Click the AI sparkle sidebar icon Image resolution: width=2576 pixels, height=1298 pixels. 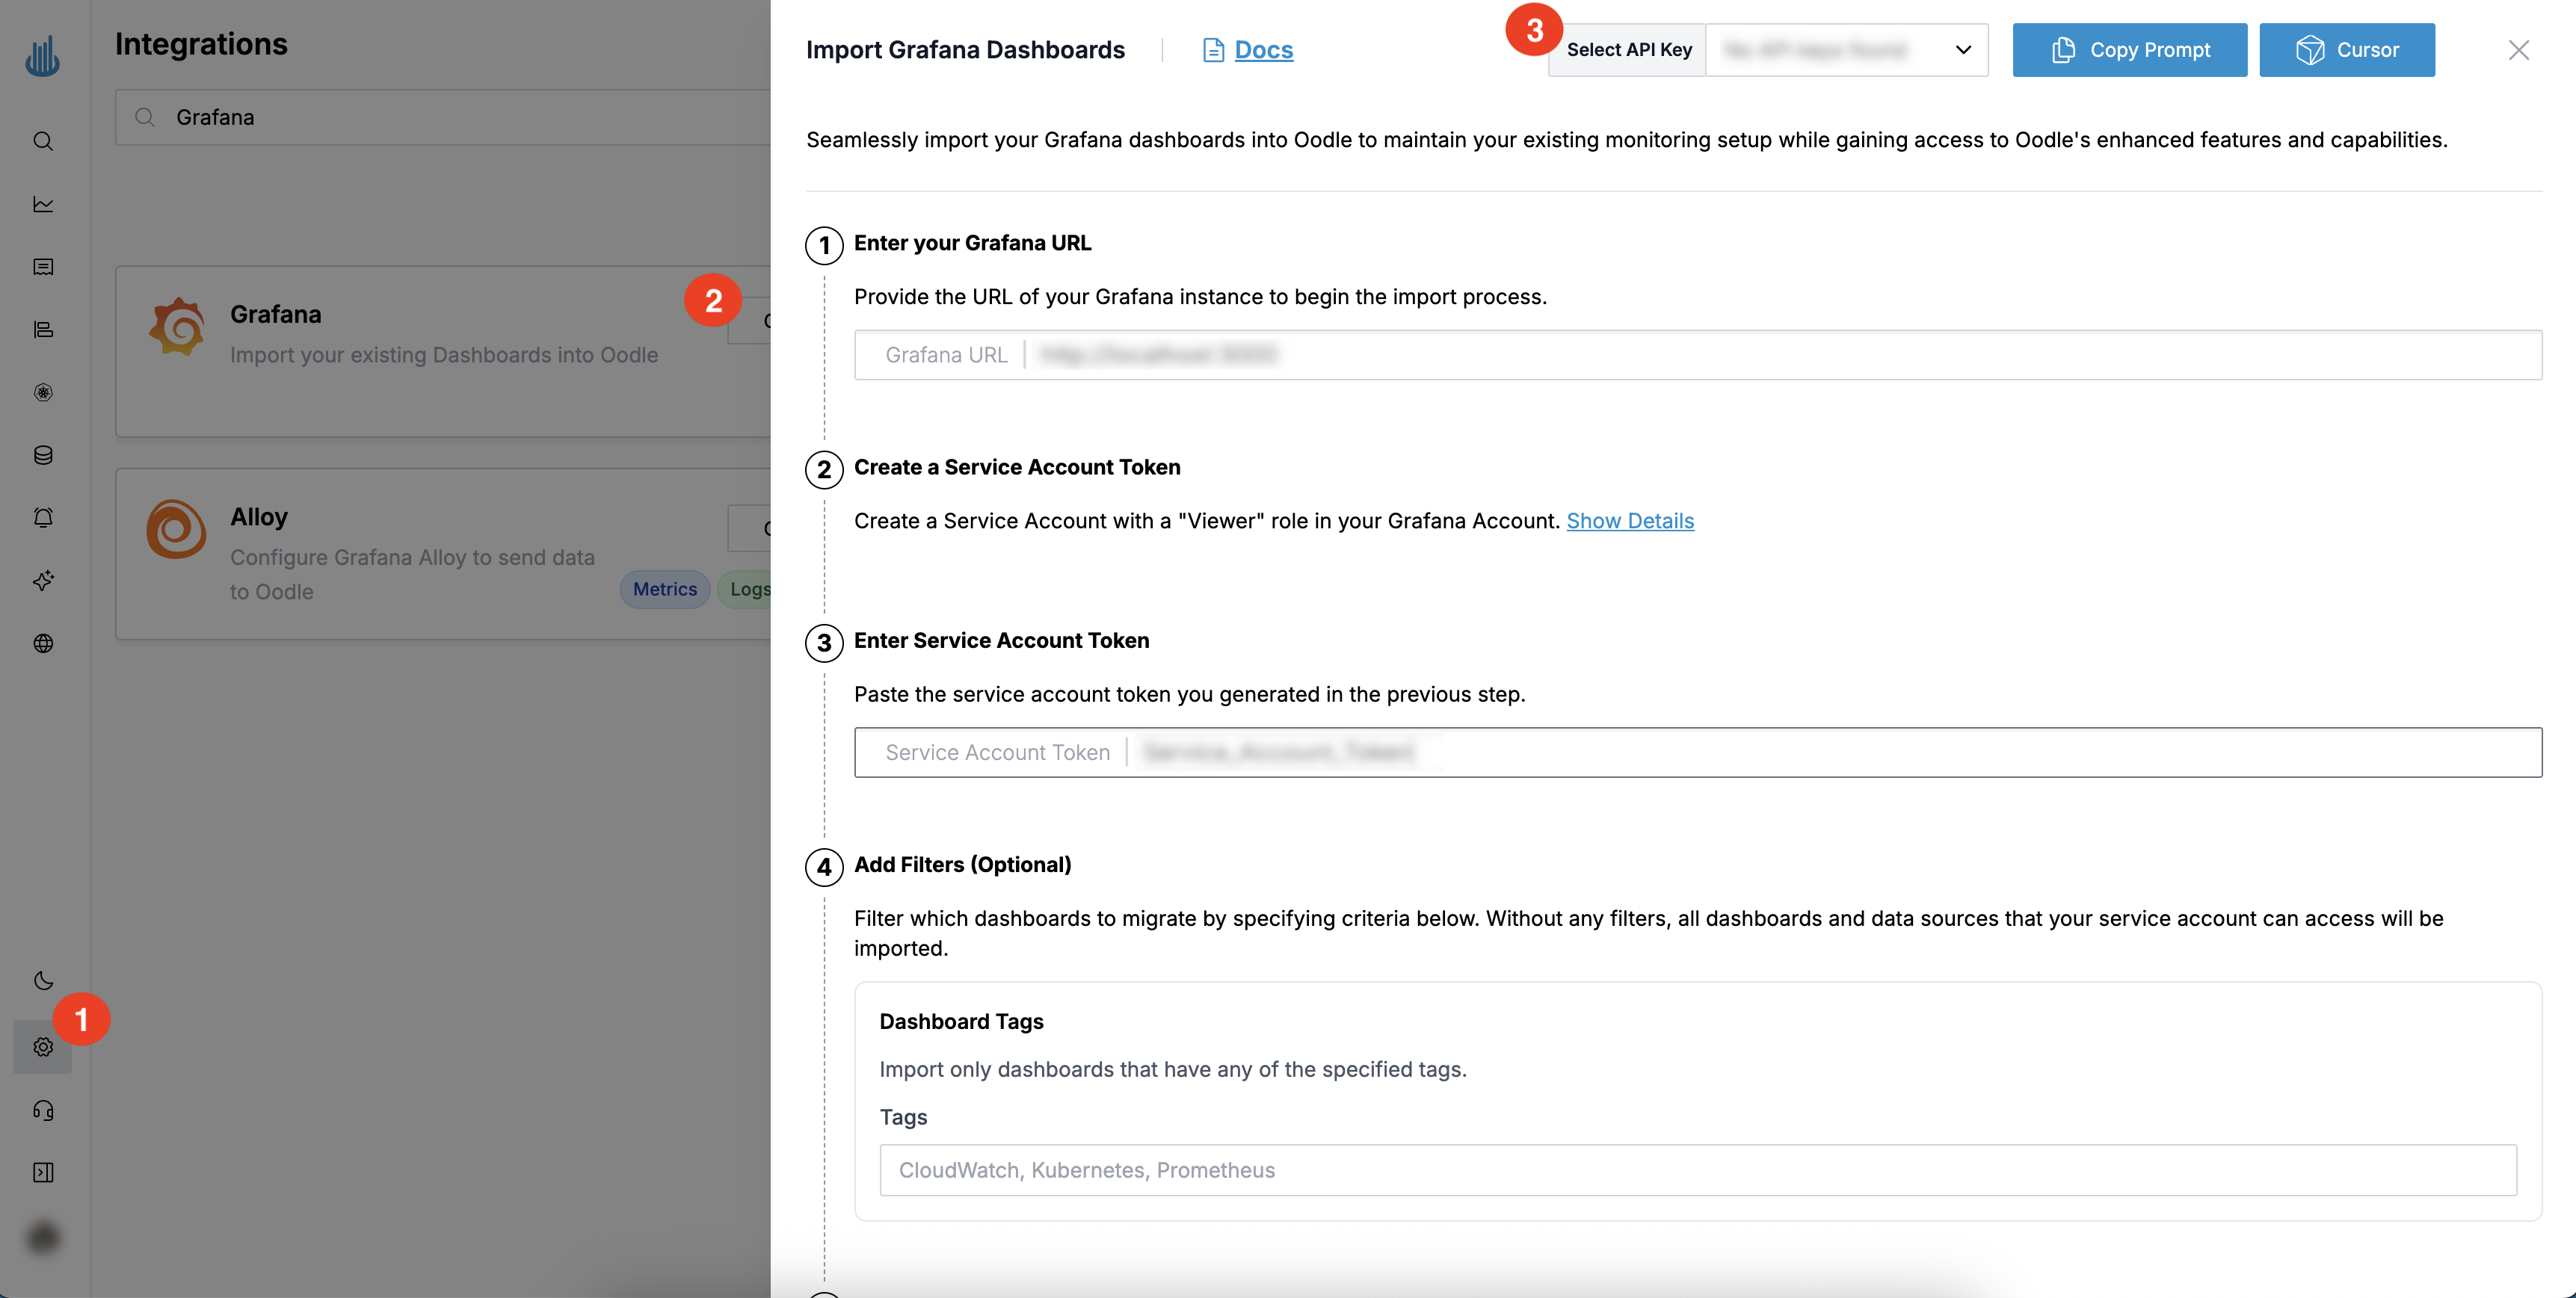[x=43, y=580]
